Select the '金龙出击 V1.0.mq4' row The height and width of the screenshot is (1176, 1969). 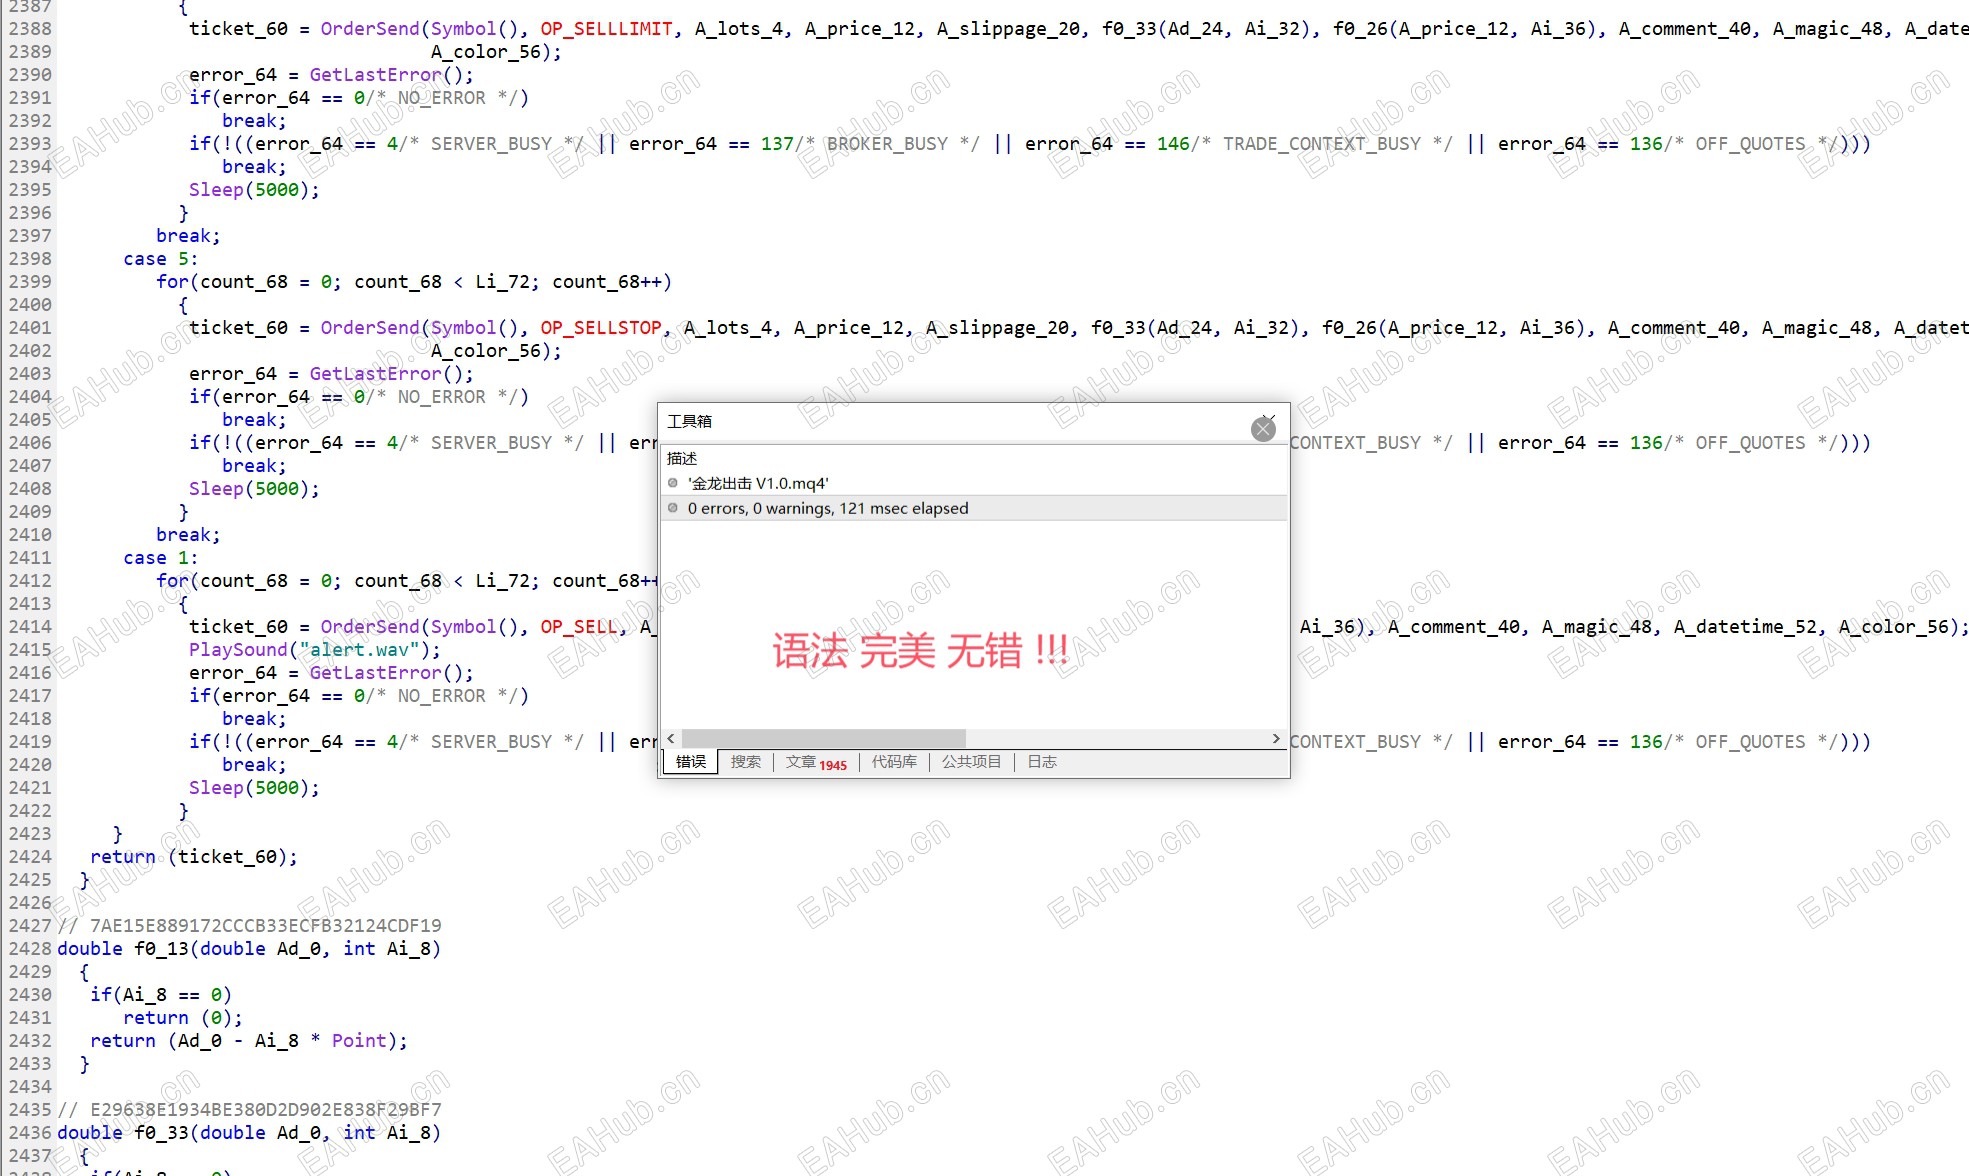(758, 483)
